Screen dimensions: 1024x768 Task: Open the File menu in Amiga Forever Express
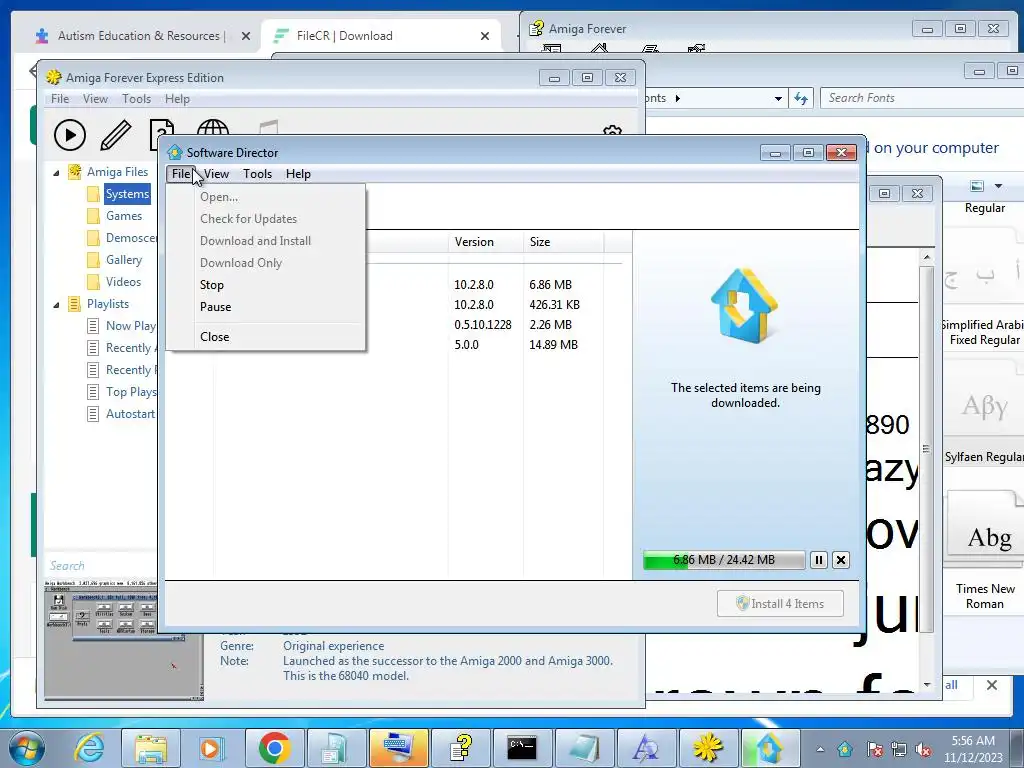(x=59, y=99)
